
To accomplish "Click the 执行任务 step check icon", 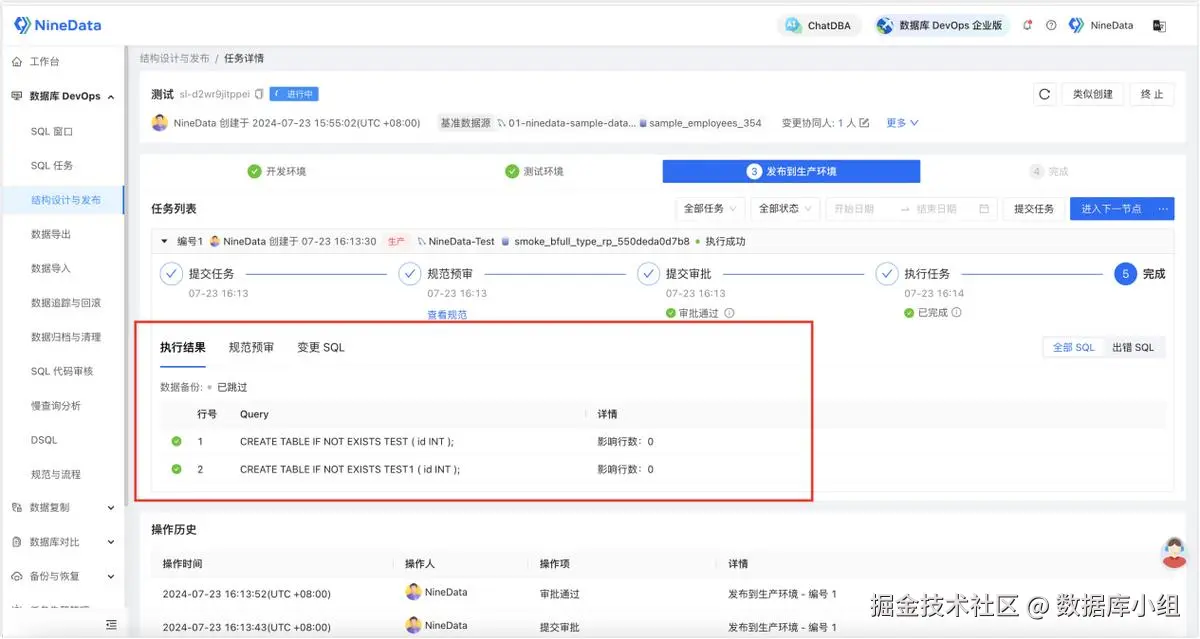I will click(886, 273).
